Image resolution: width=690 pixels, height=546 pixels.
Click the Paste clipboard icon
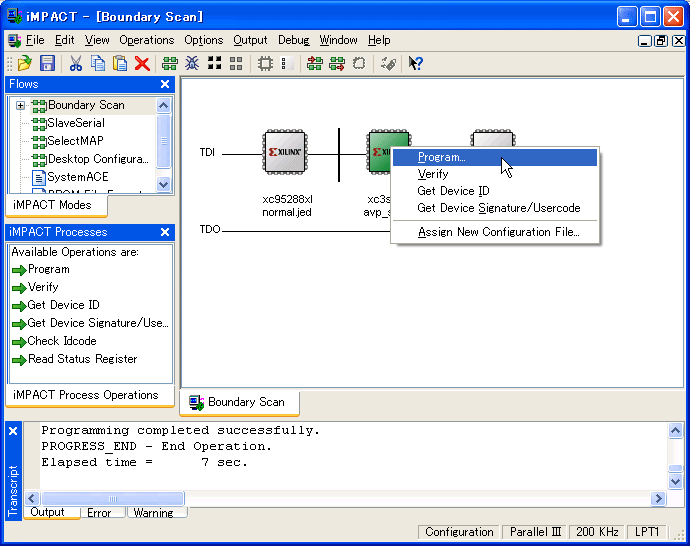[x=120, y=63]
